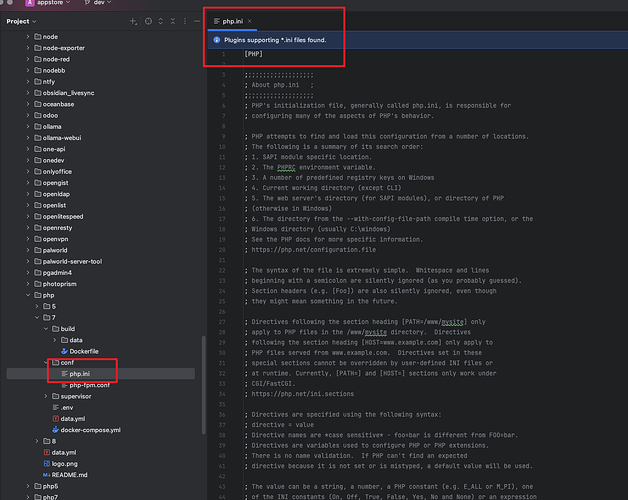Viewport: 628px width, 500px height.
Task: Select the photoprism folder
Action: (x=55, y=284)
